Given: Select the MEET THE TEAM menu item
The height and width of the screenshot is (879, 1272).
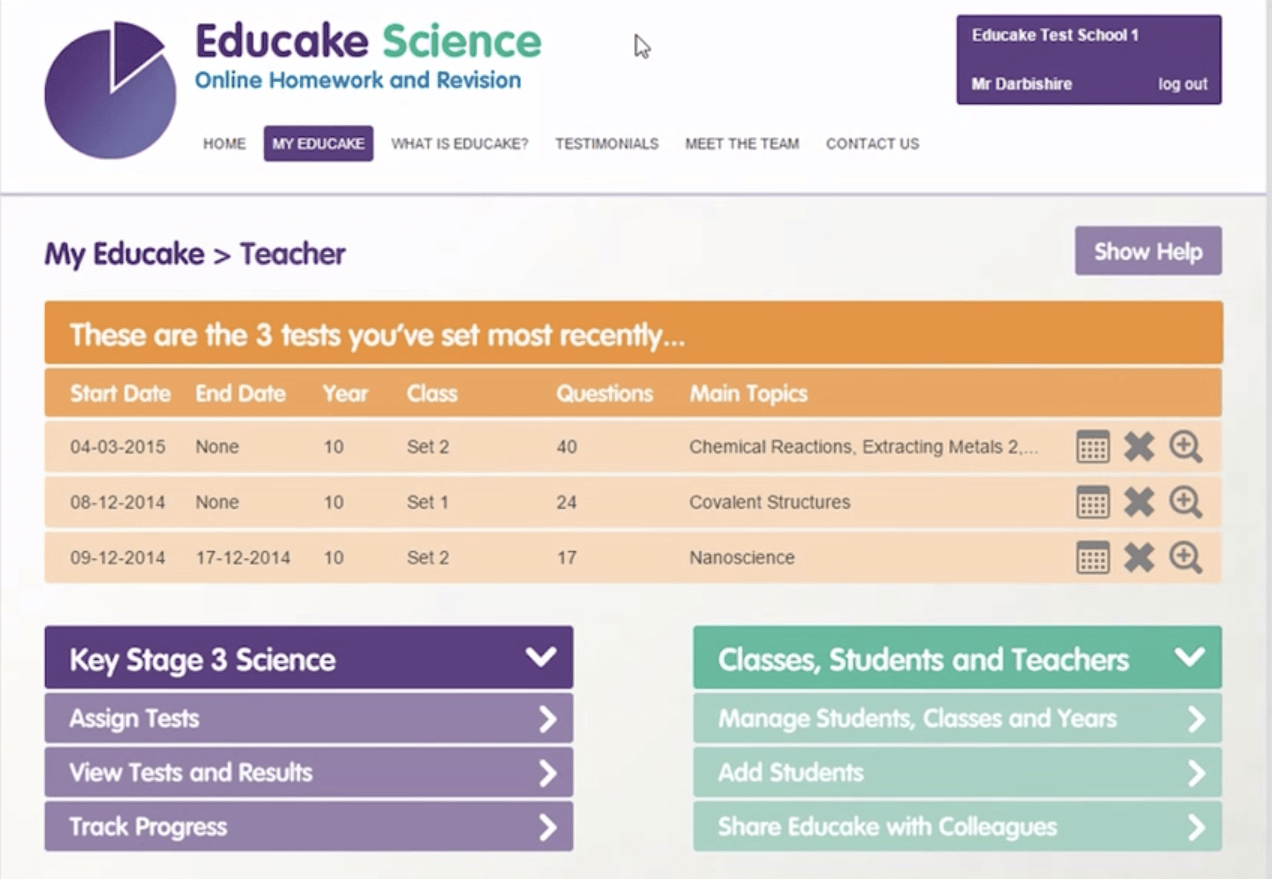Looking at the screenshot, I should click(x=742, y=143).
